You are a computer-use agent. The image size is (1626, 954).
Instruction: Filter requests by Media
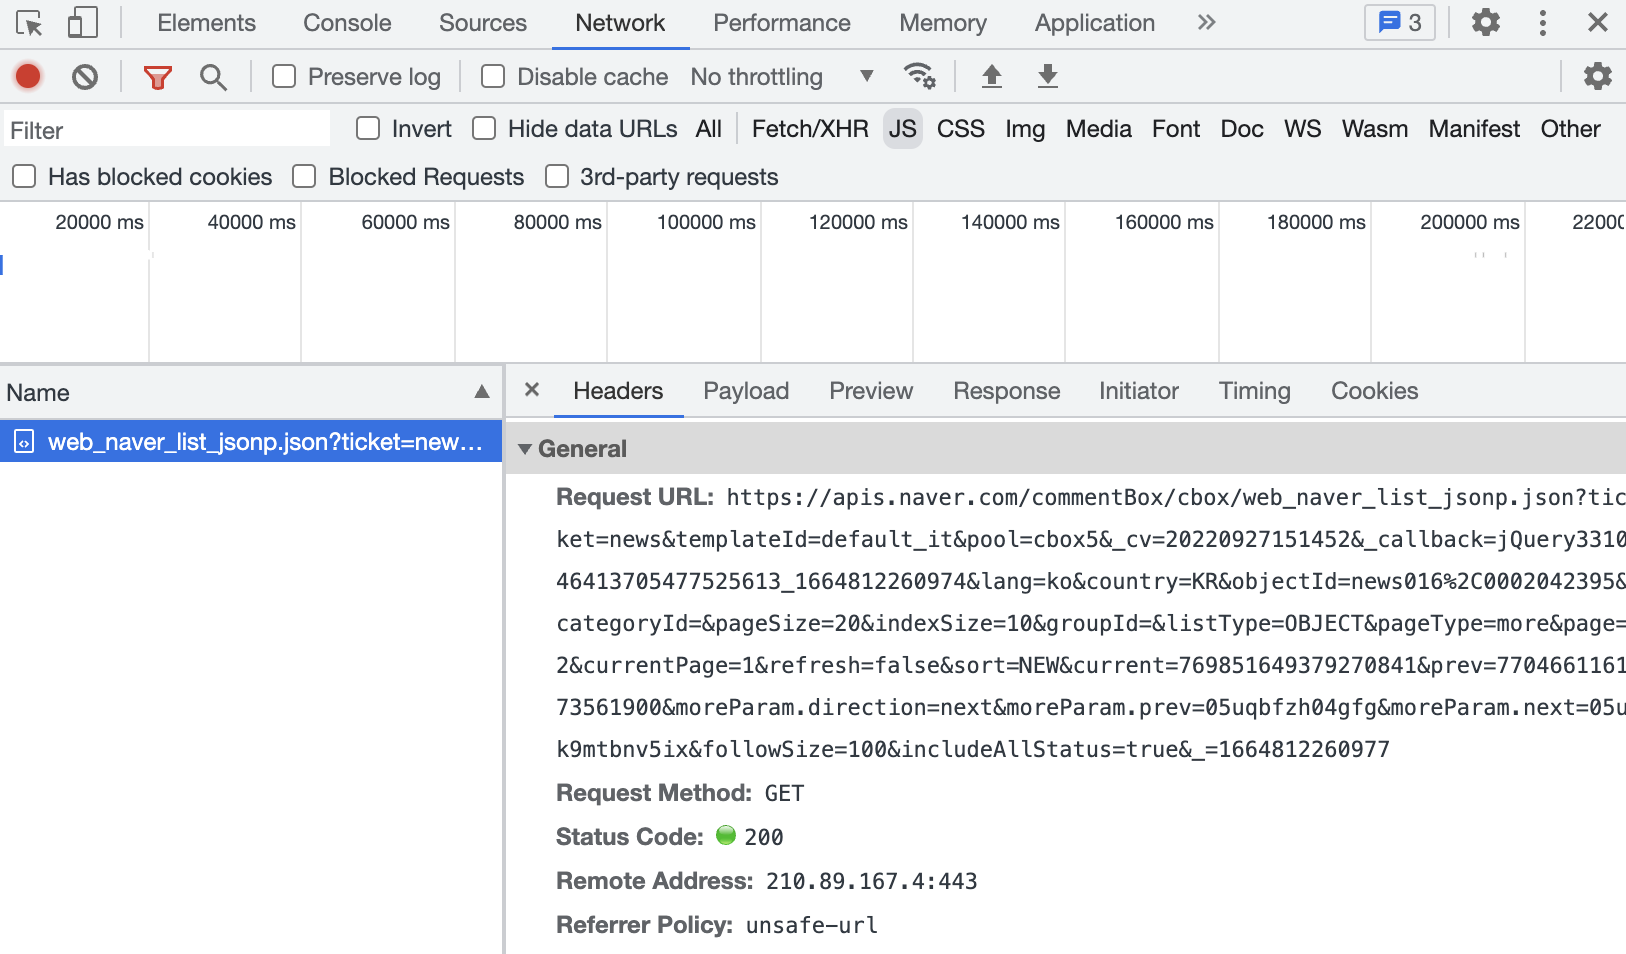(x=1099, y=128)
